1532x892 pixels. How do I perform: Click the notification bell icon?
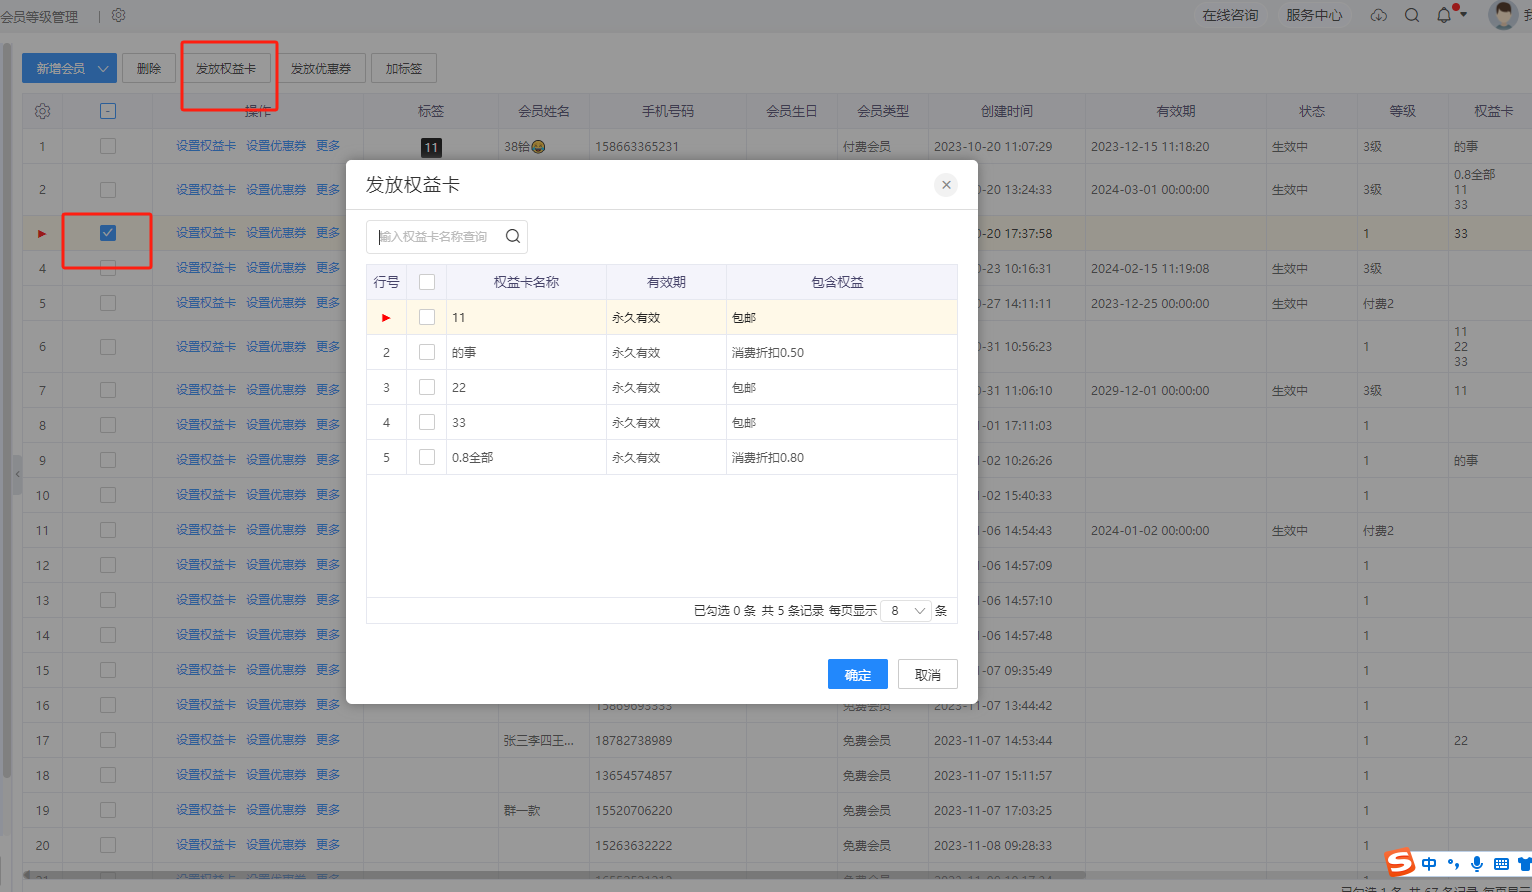[x=1444, y=15]
